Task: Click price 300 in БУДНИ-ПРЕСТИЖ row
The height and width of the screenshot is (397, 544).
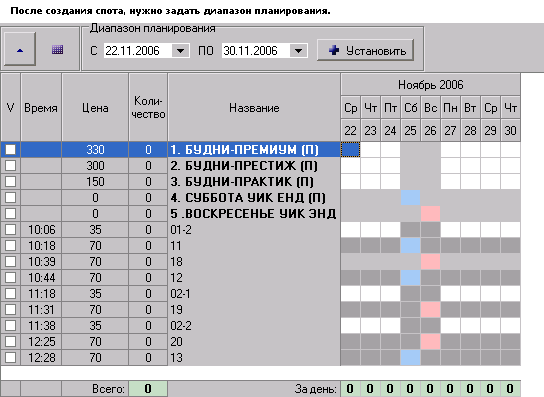Action: pyautogui.click(x=95, y=166)
